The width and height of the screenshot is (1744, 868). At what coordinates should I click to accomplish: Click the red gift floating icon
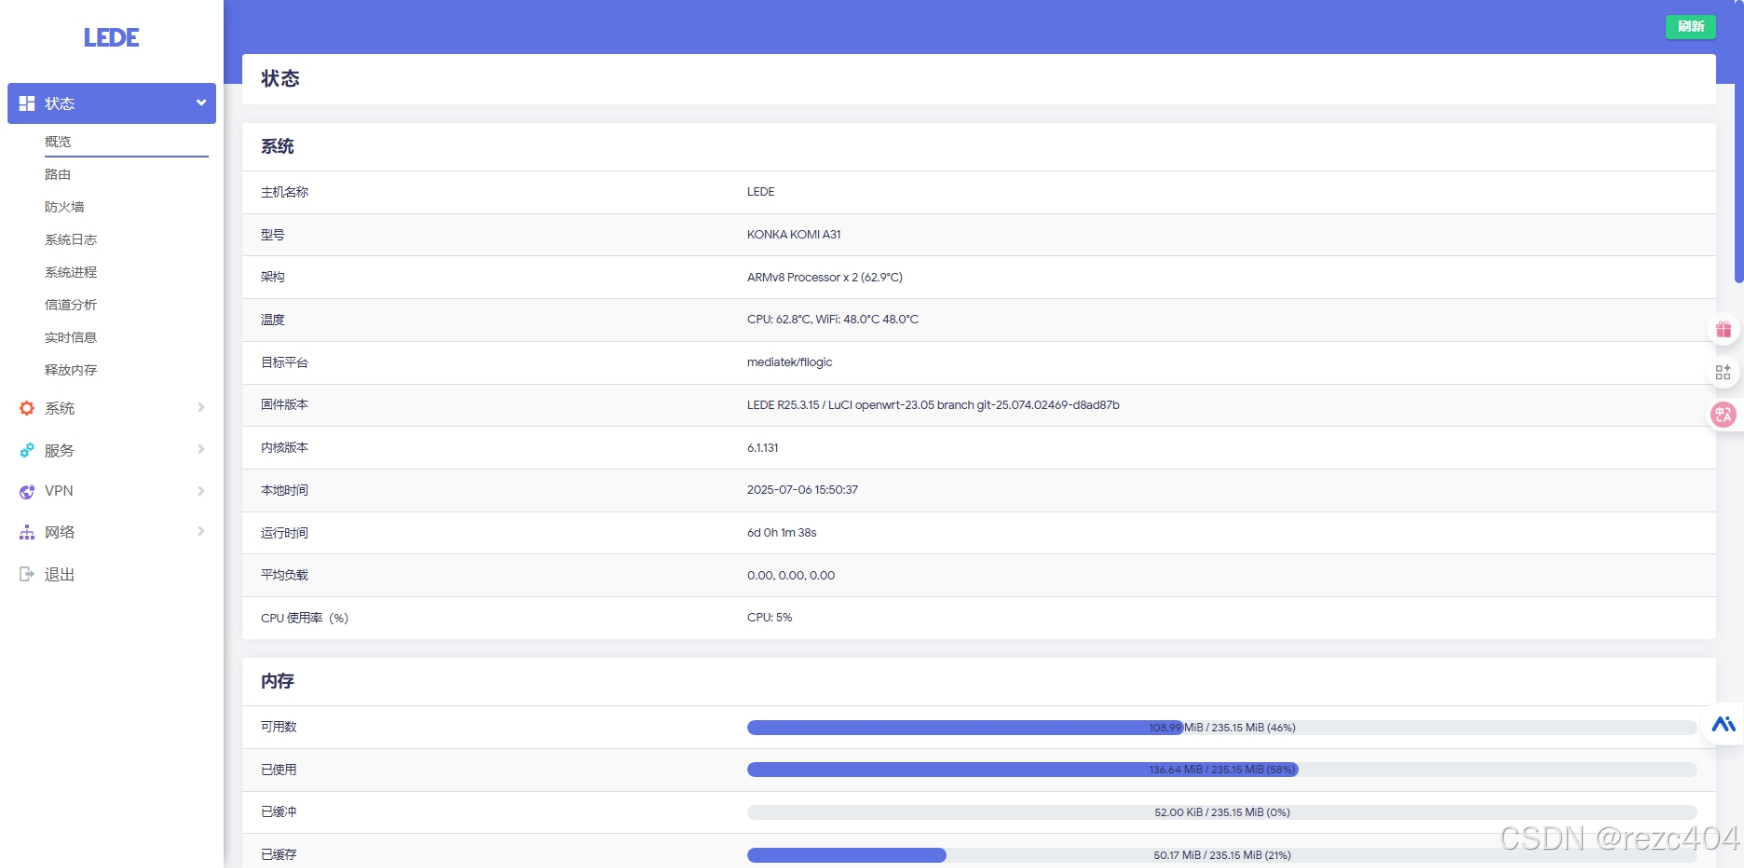(1723, 330)
